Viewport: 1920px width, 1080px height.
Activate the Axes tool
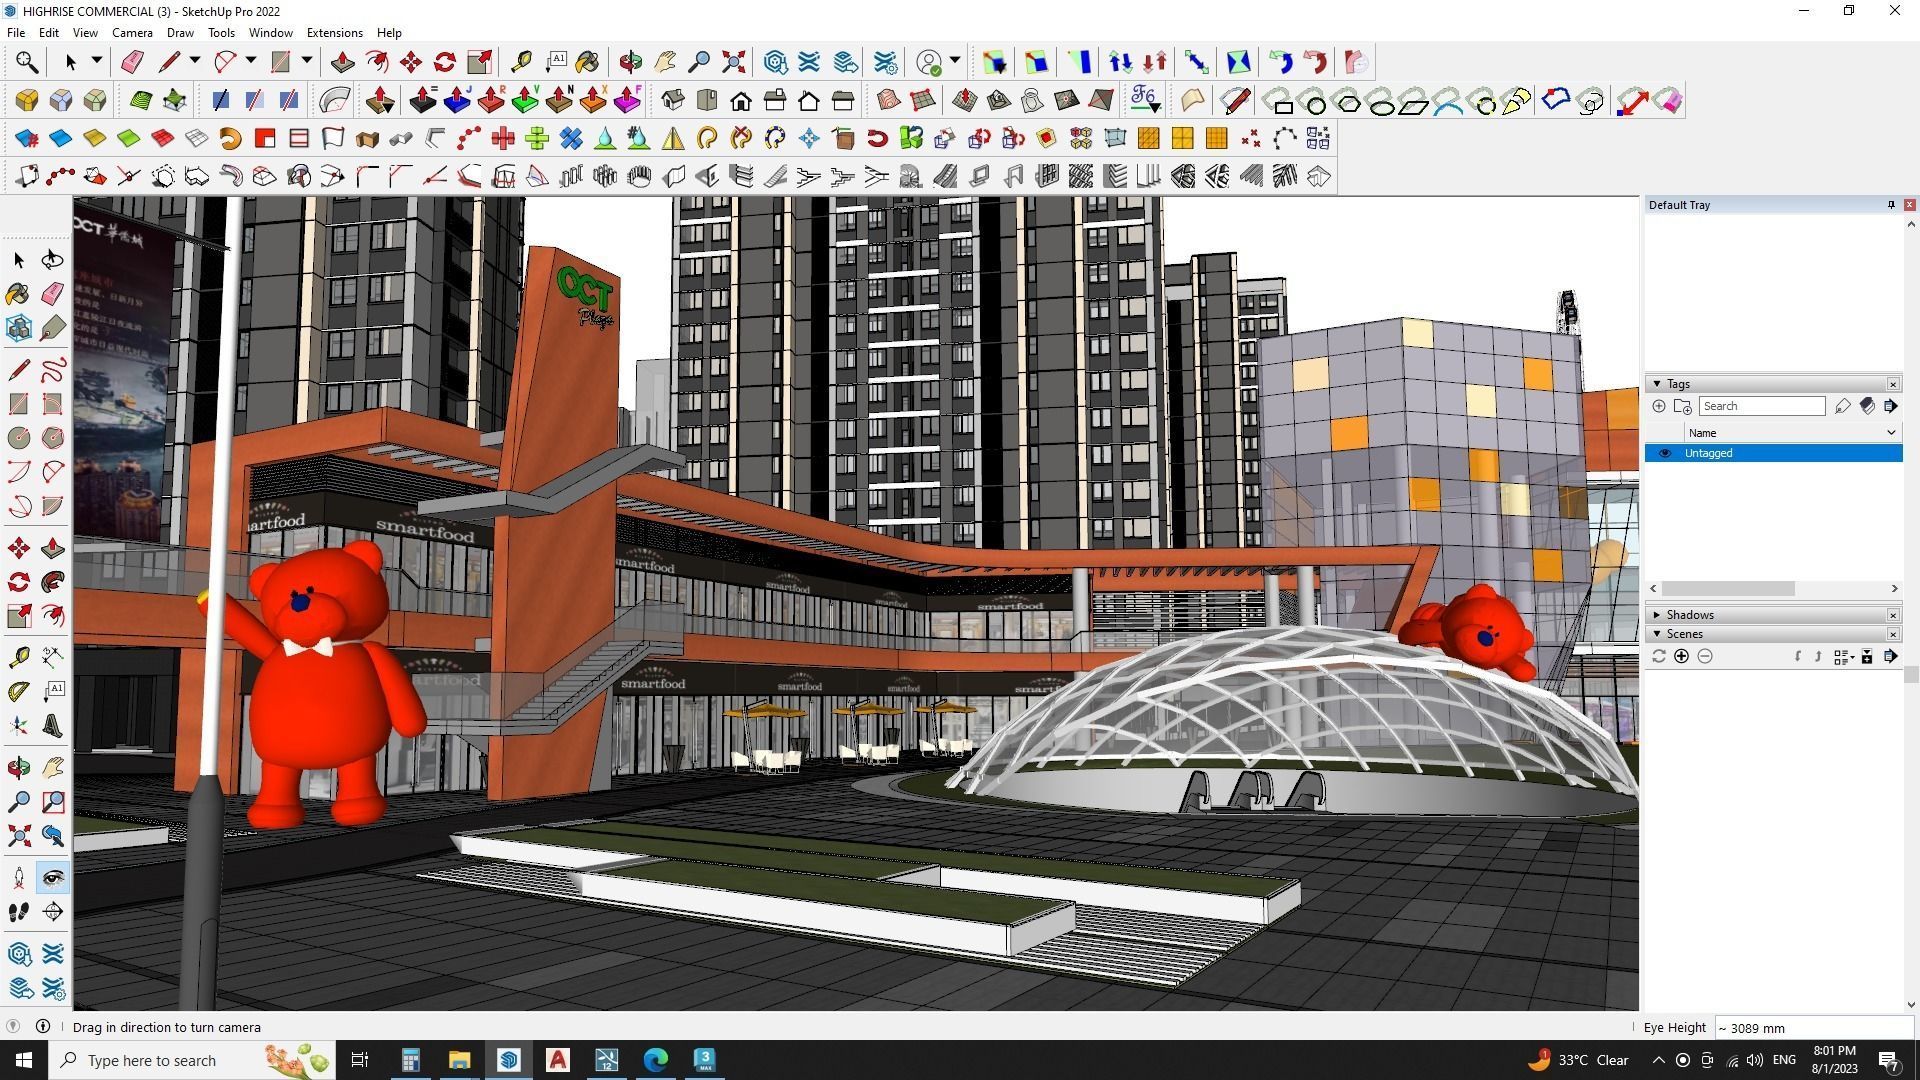pos(18,726)
